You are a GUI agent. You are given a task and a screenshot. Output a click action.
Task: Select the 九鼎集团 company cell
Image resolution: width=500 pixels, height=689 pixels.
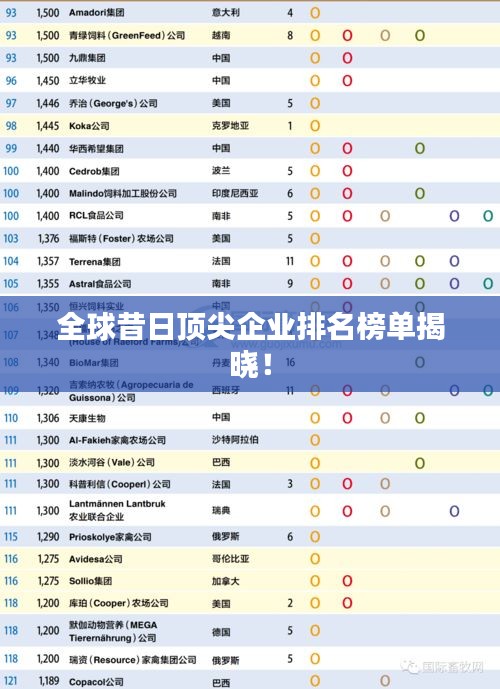tap(87, 58)
